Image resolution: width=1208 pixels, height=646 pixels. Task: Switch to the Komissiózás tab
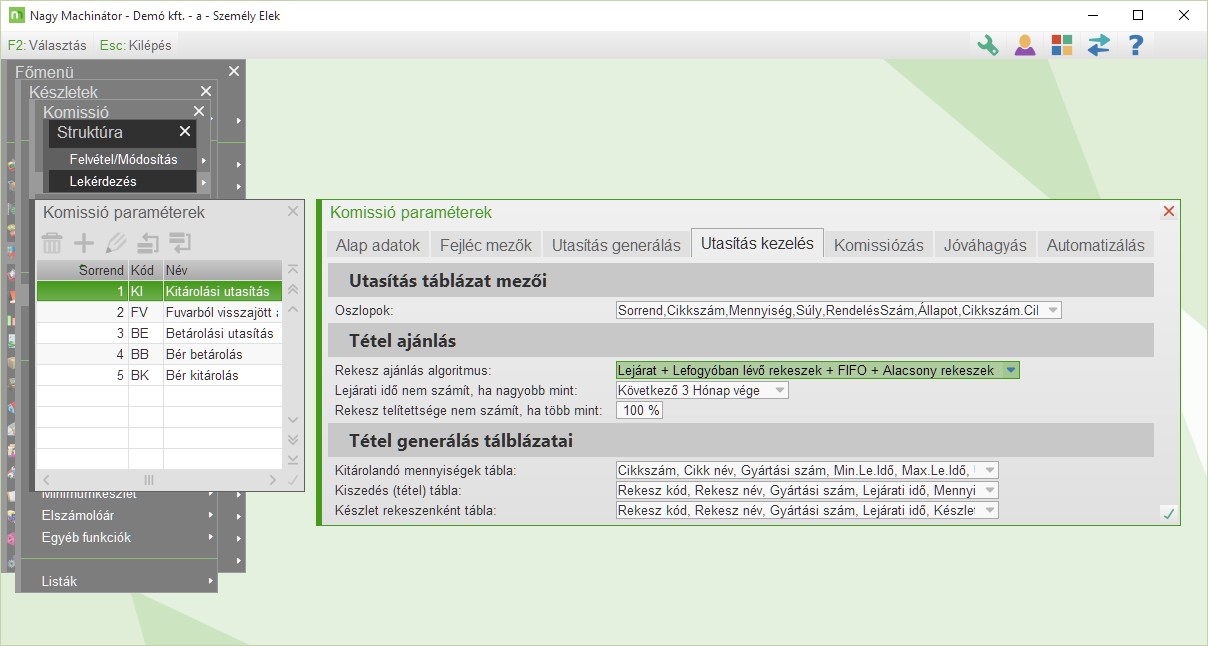coord(879,245)
